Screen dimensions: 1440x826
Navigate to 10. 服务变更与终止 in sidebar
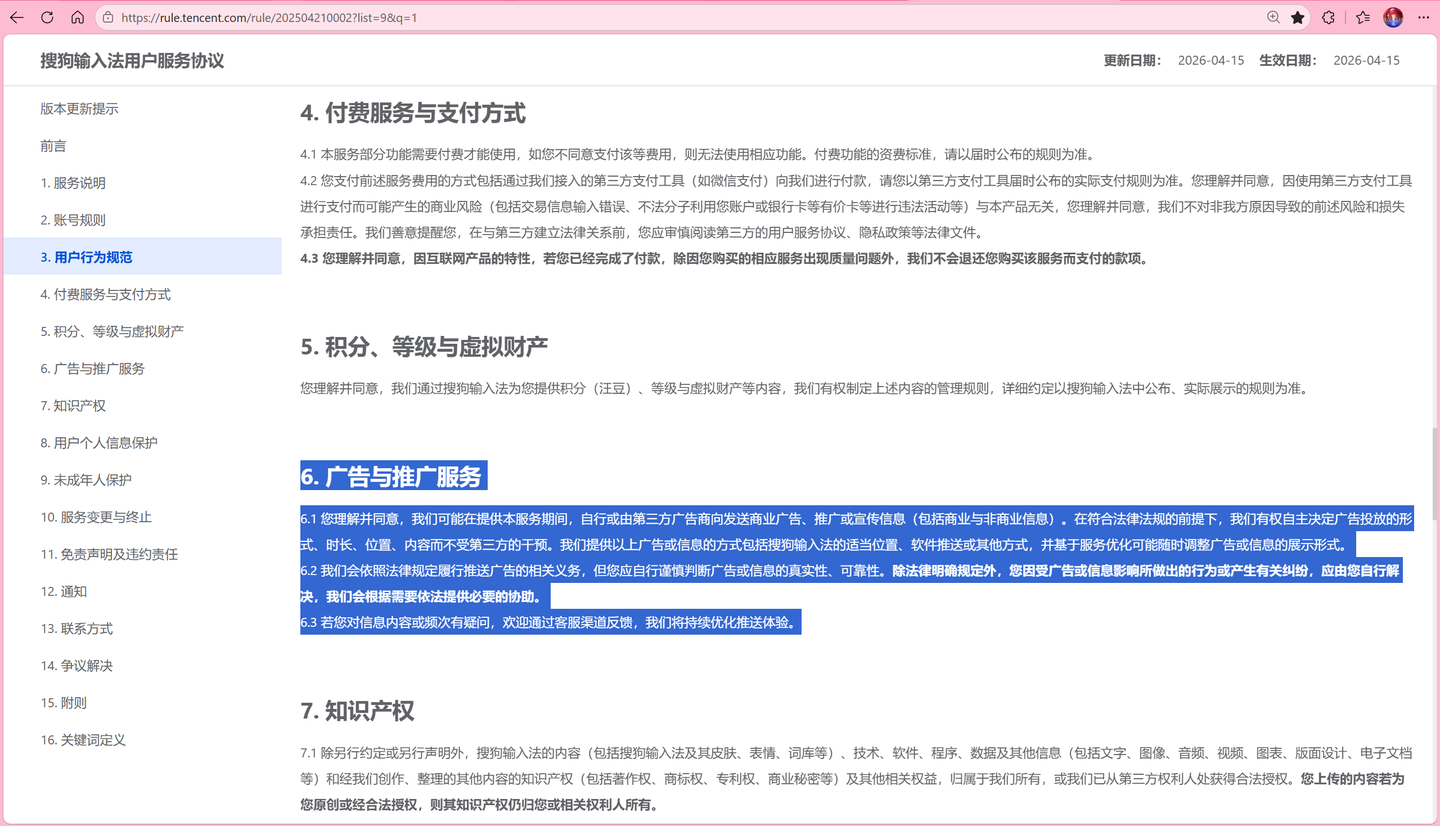(96, 517)
